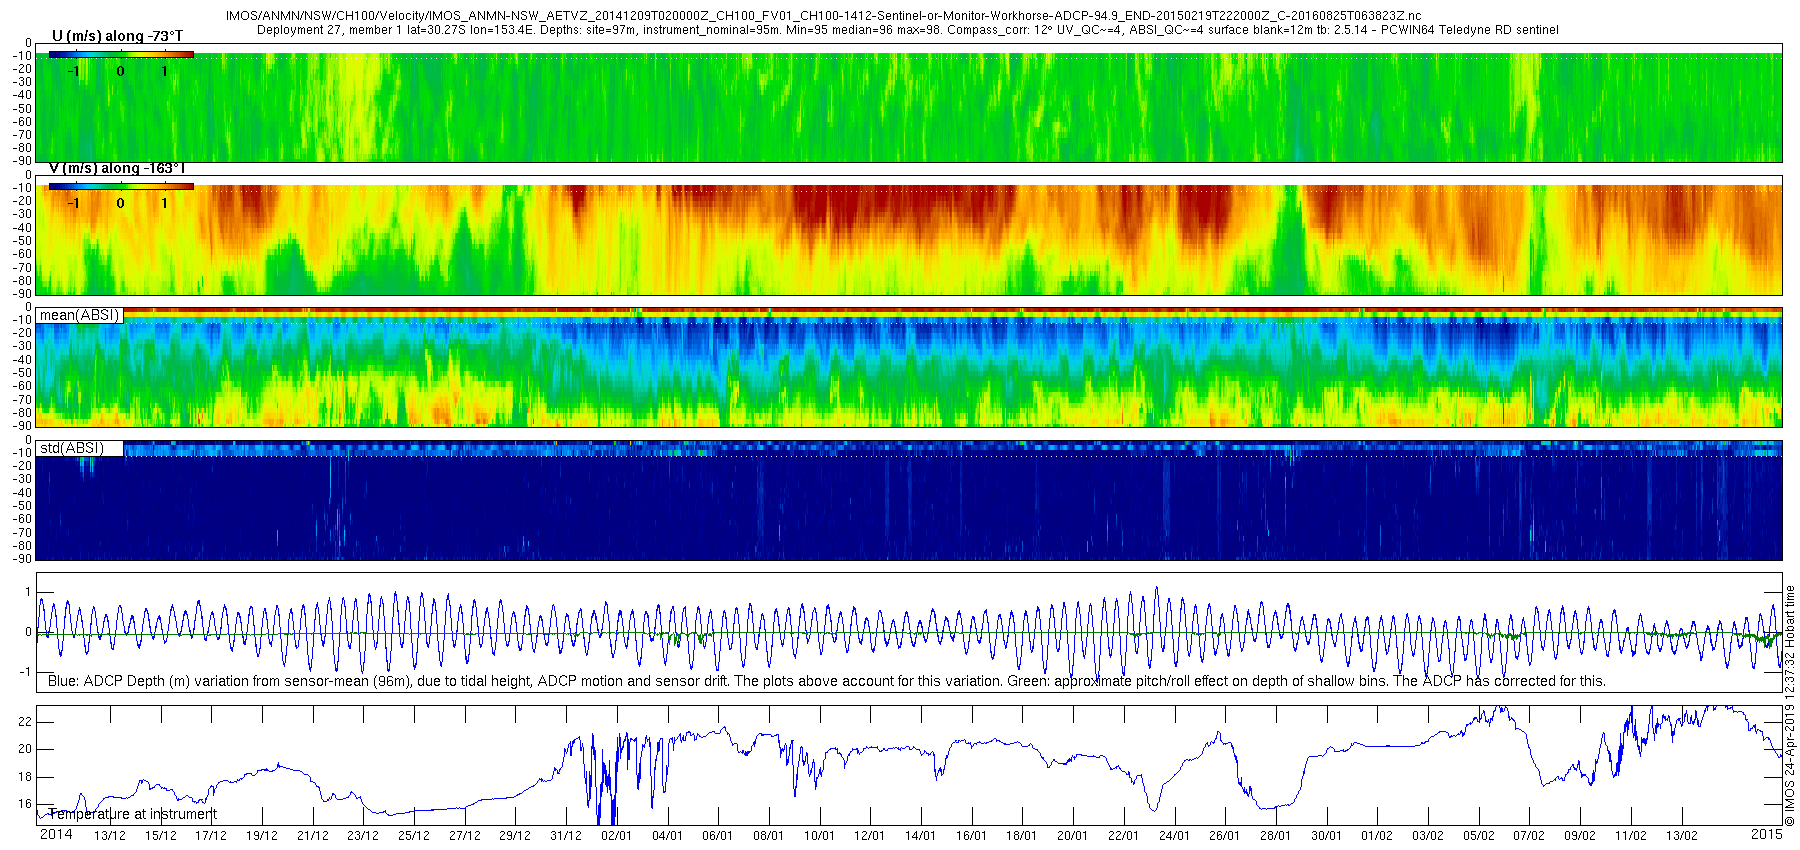Click the 'mean(ABSI)' panel label
Screen dimensions: 1800x850
pos(79,315)
